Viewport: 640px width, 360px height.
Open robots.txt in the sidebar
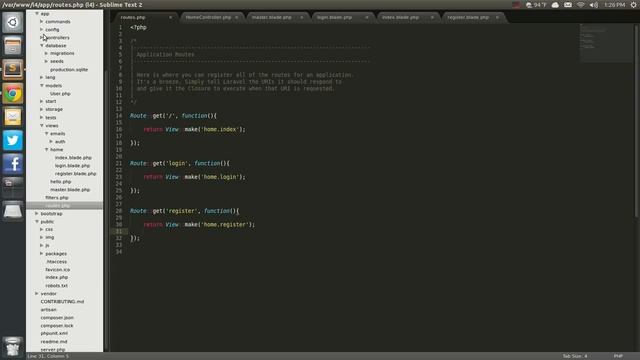56,286
